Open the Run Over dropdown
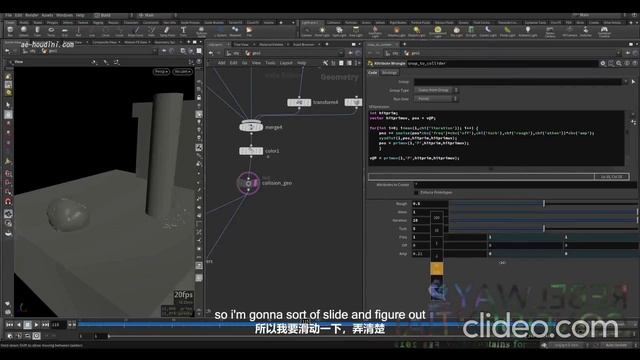This screenshot has width=640, height=360. tap(436, 99)
